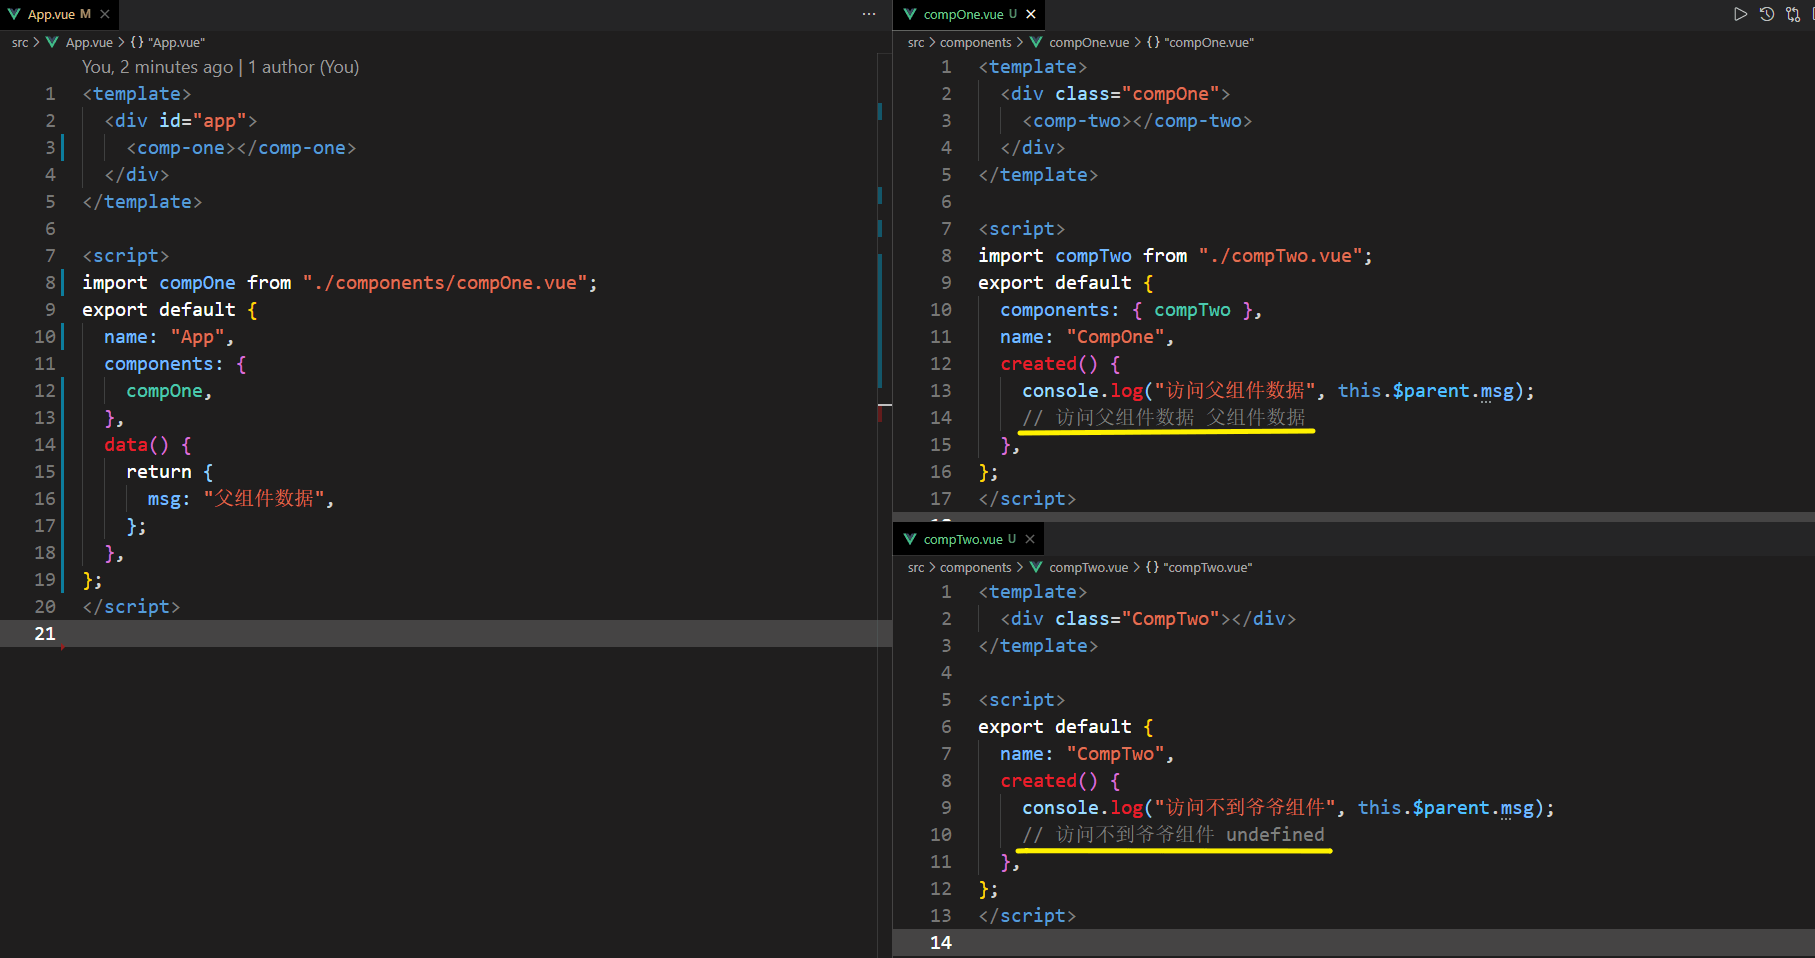Open the src breadcrumb in compOne.vue pane

pyautogui.click(x=916, y=42)
